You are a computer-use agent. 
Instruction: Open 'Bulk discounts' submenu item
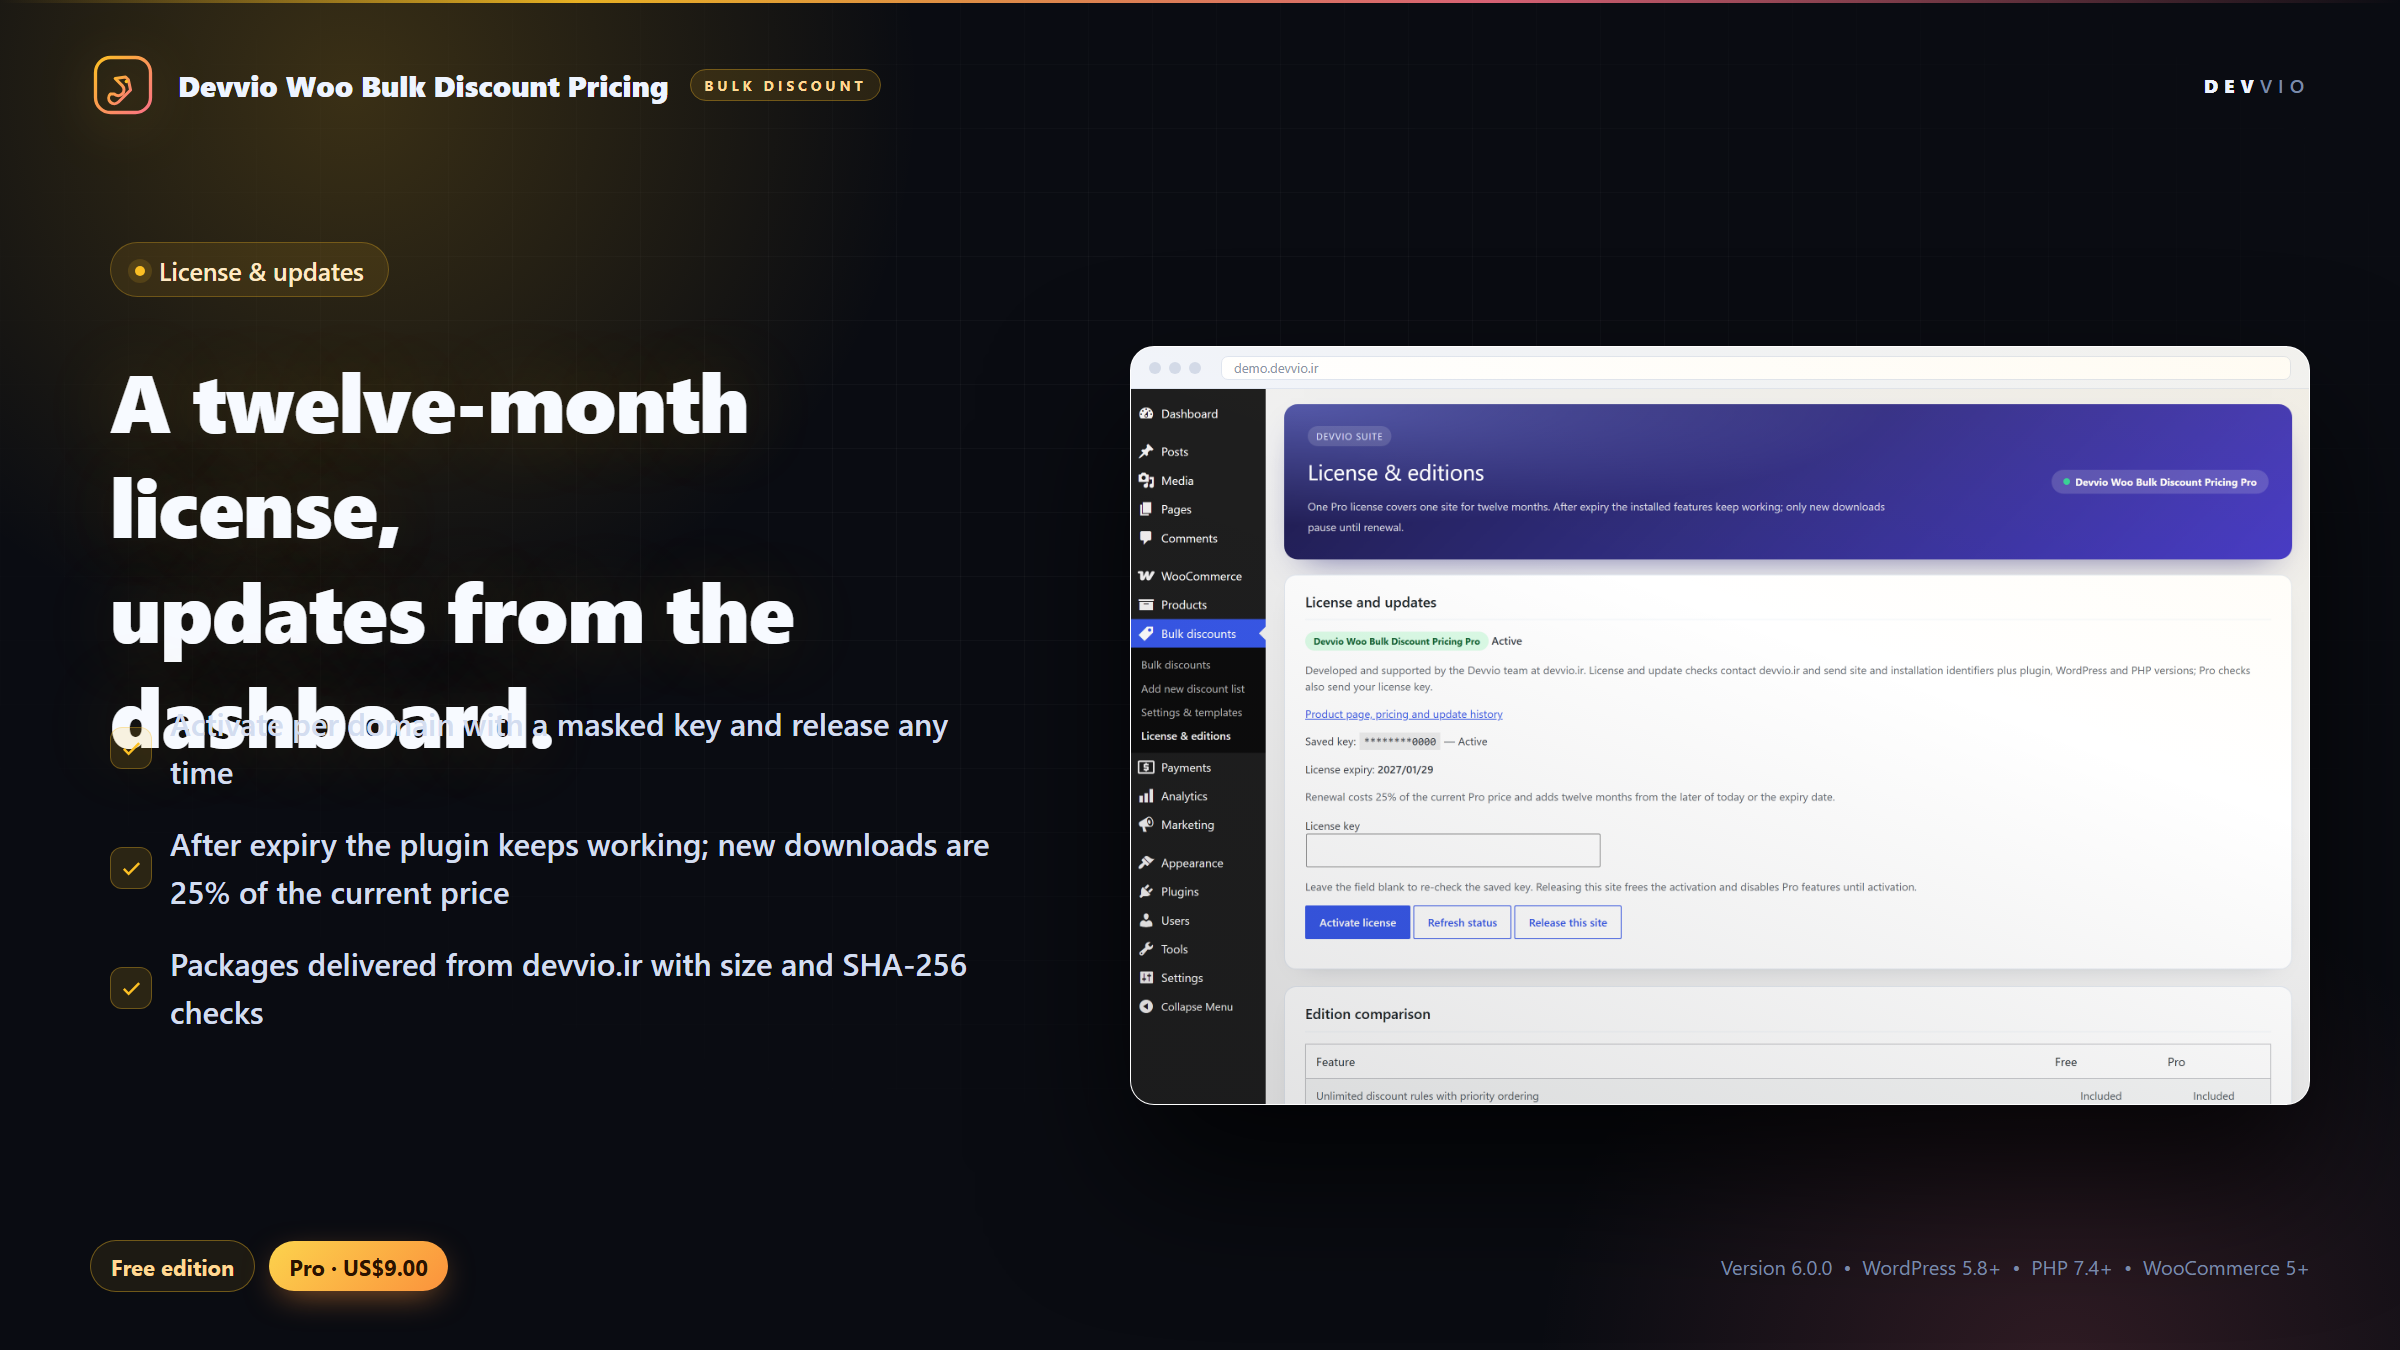pos(1176,665)
